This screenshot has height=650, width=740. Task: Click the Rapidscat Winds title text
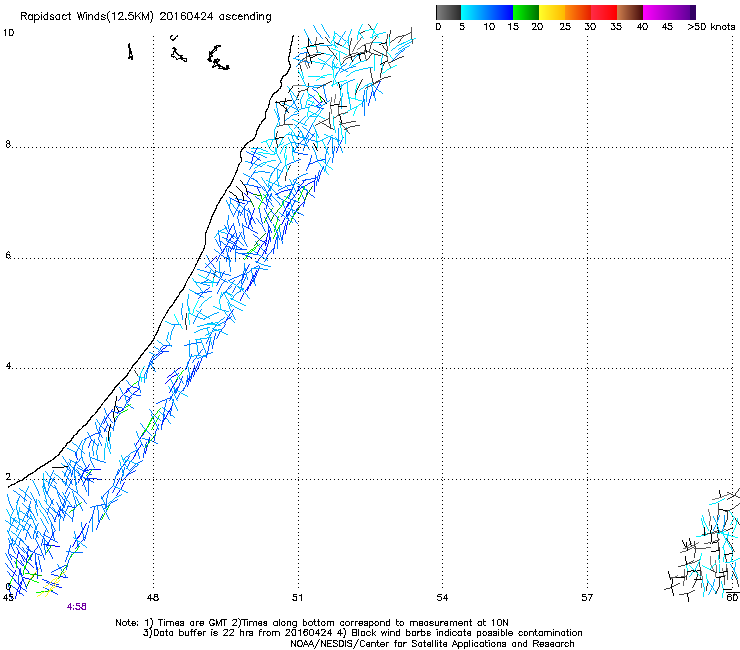pos(146,17)
